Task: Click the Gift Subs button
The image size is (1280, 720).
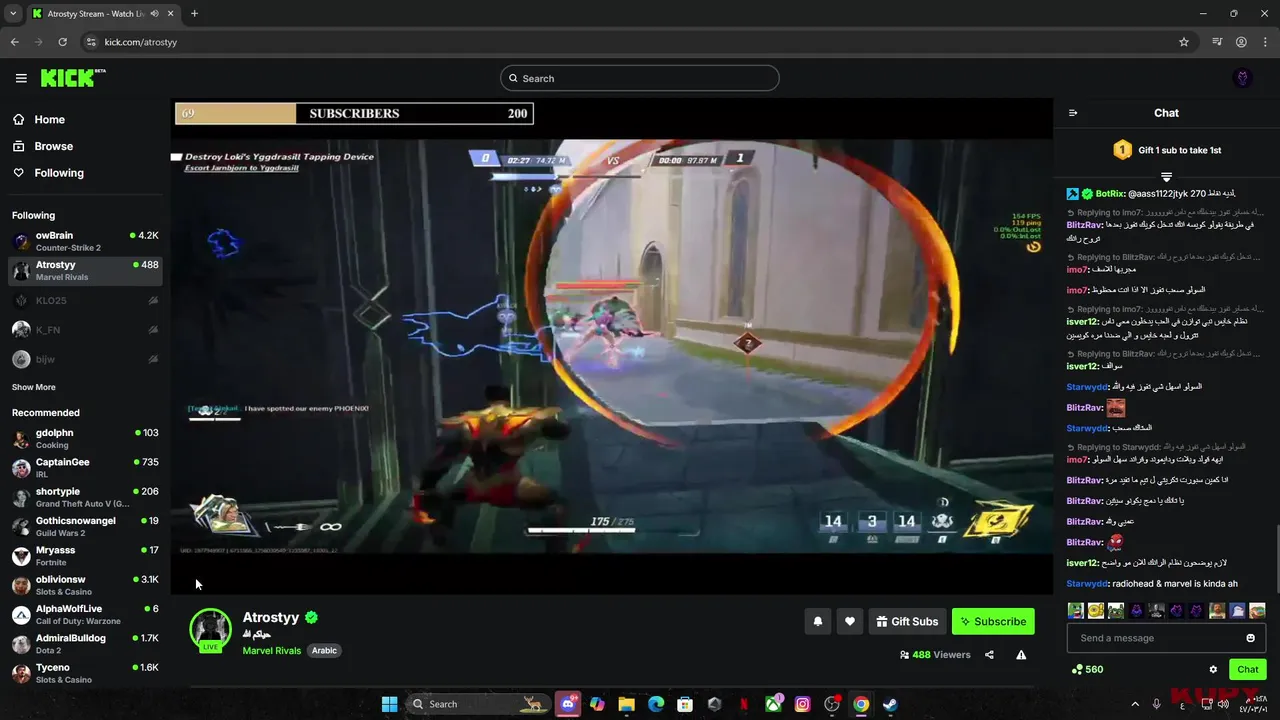Action: pyautogui.click(x=907, y=621)
